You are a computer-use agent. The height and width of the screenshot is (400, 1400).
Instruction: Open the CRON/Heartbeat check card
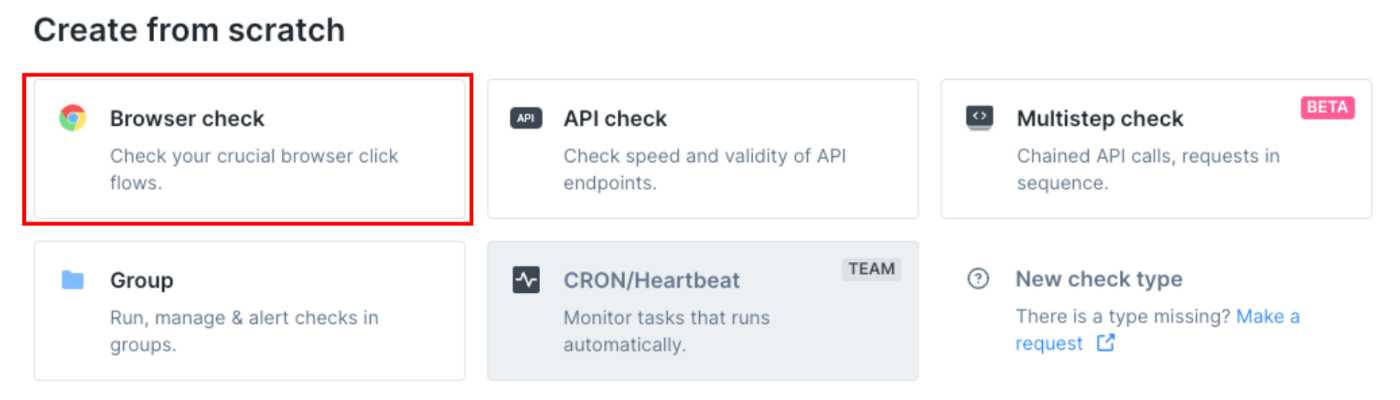(703, 310)
